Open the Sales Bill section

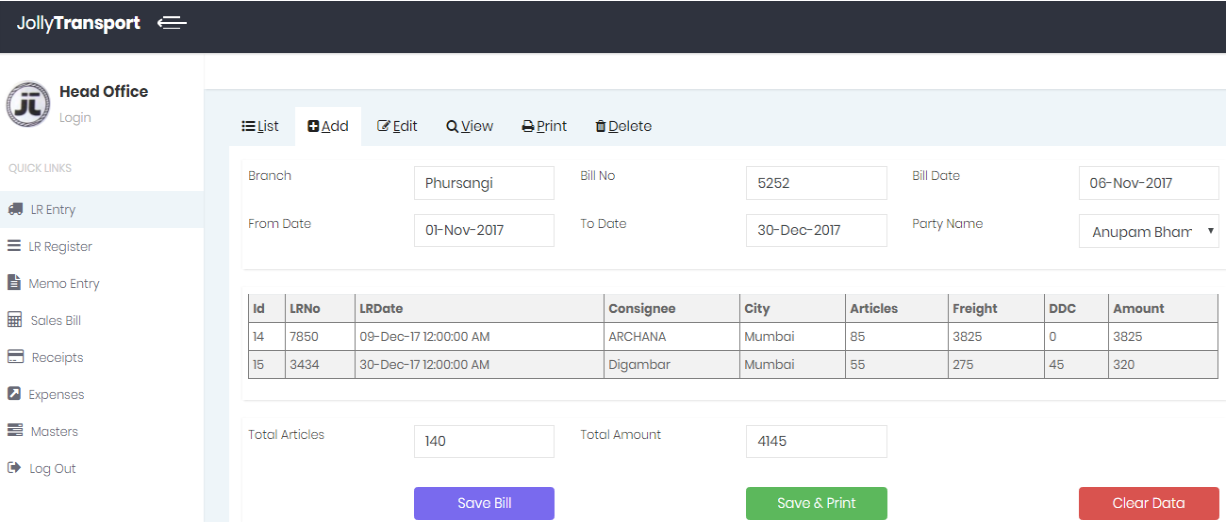tap(102, 320)
